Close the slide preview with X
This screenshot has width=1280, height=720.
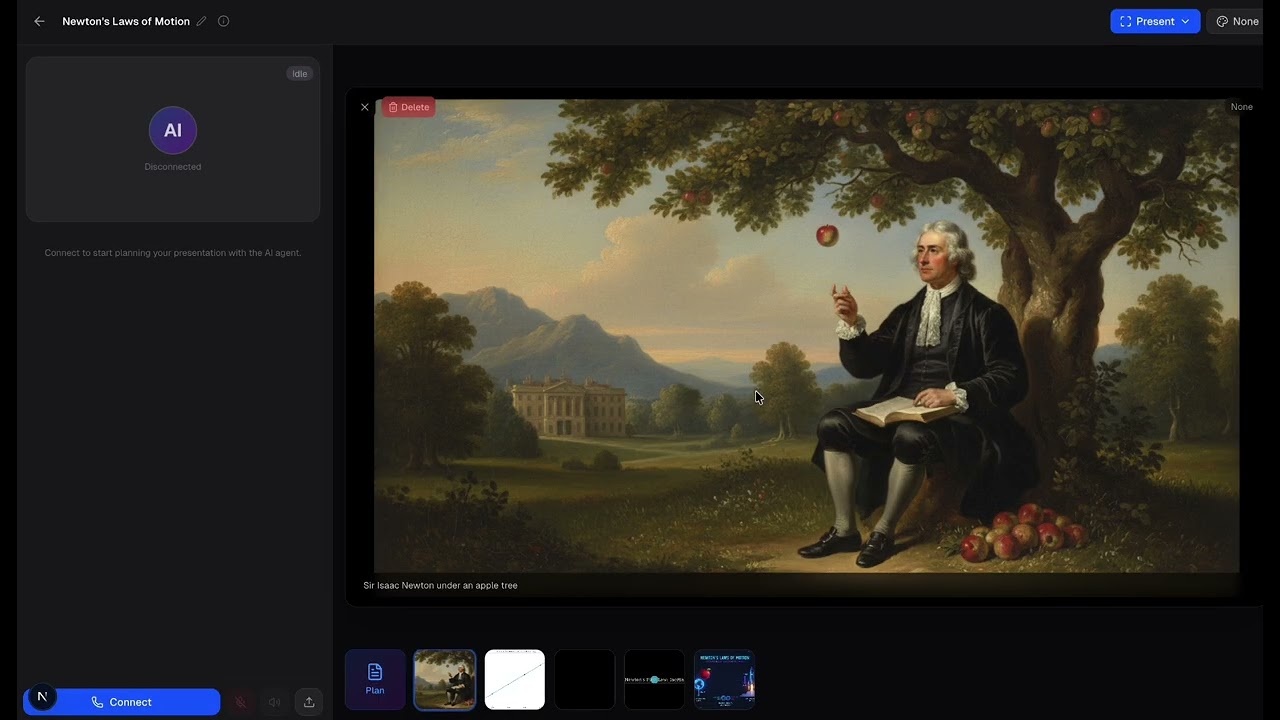pyautogui.click(x=365, y=107)
